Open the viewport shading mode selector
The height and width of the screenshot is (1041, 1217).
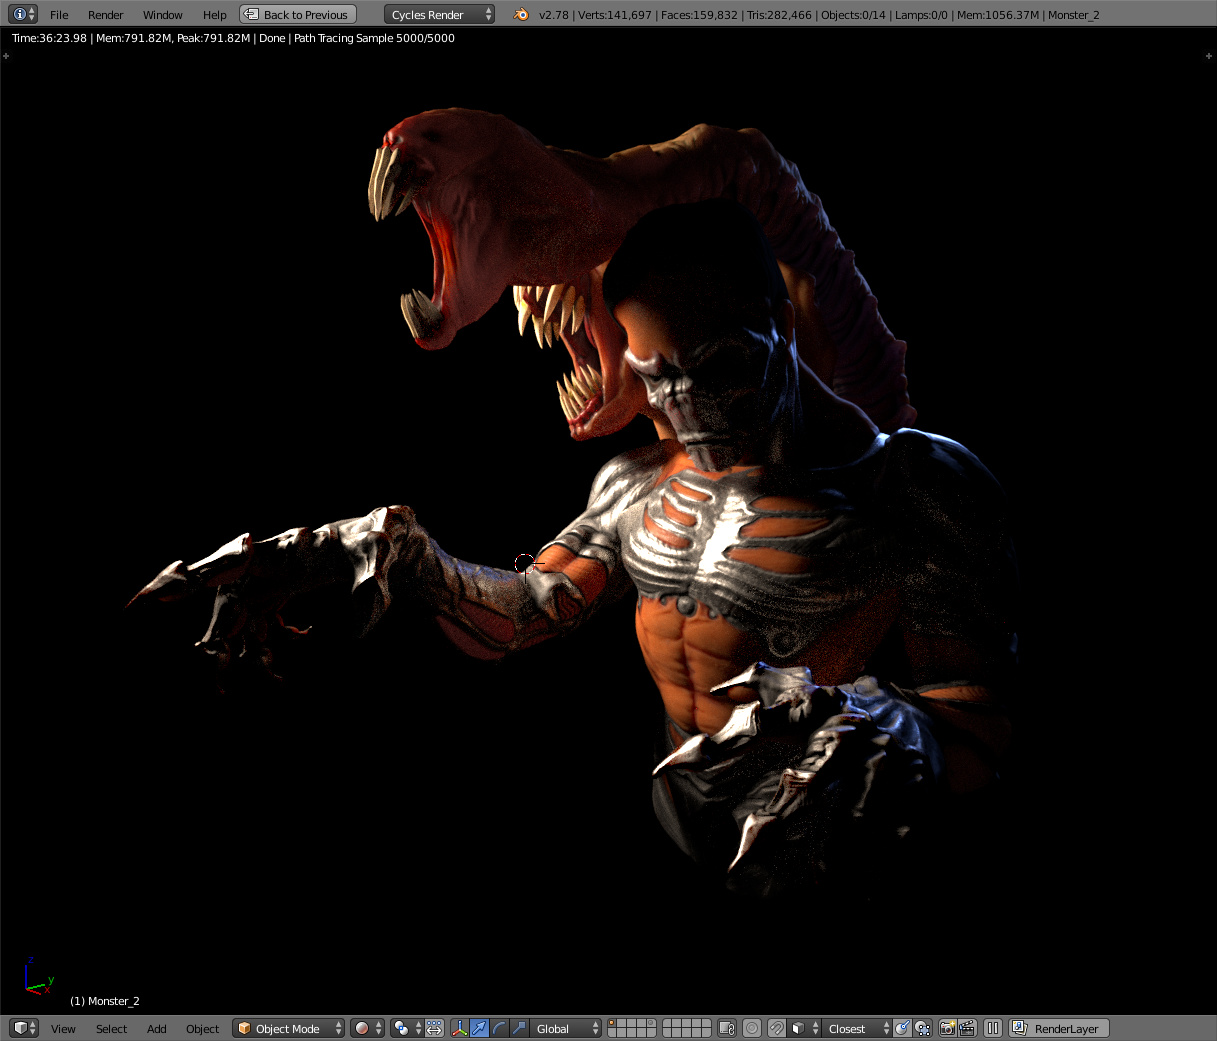tap(367, 1028)
